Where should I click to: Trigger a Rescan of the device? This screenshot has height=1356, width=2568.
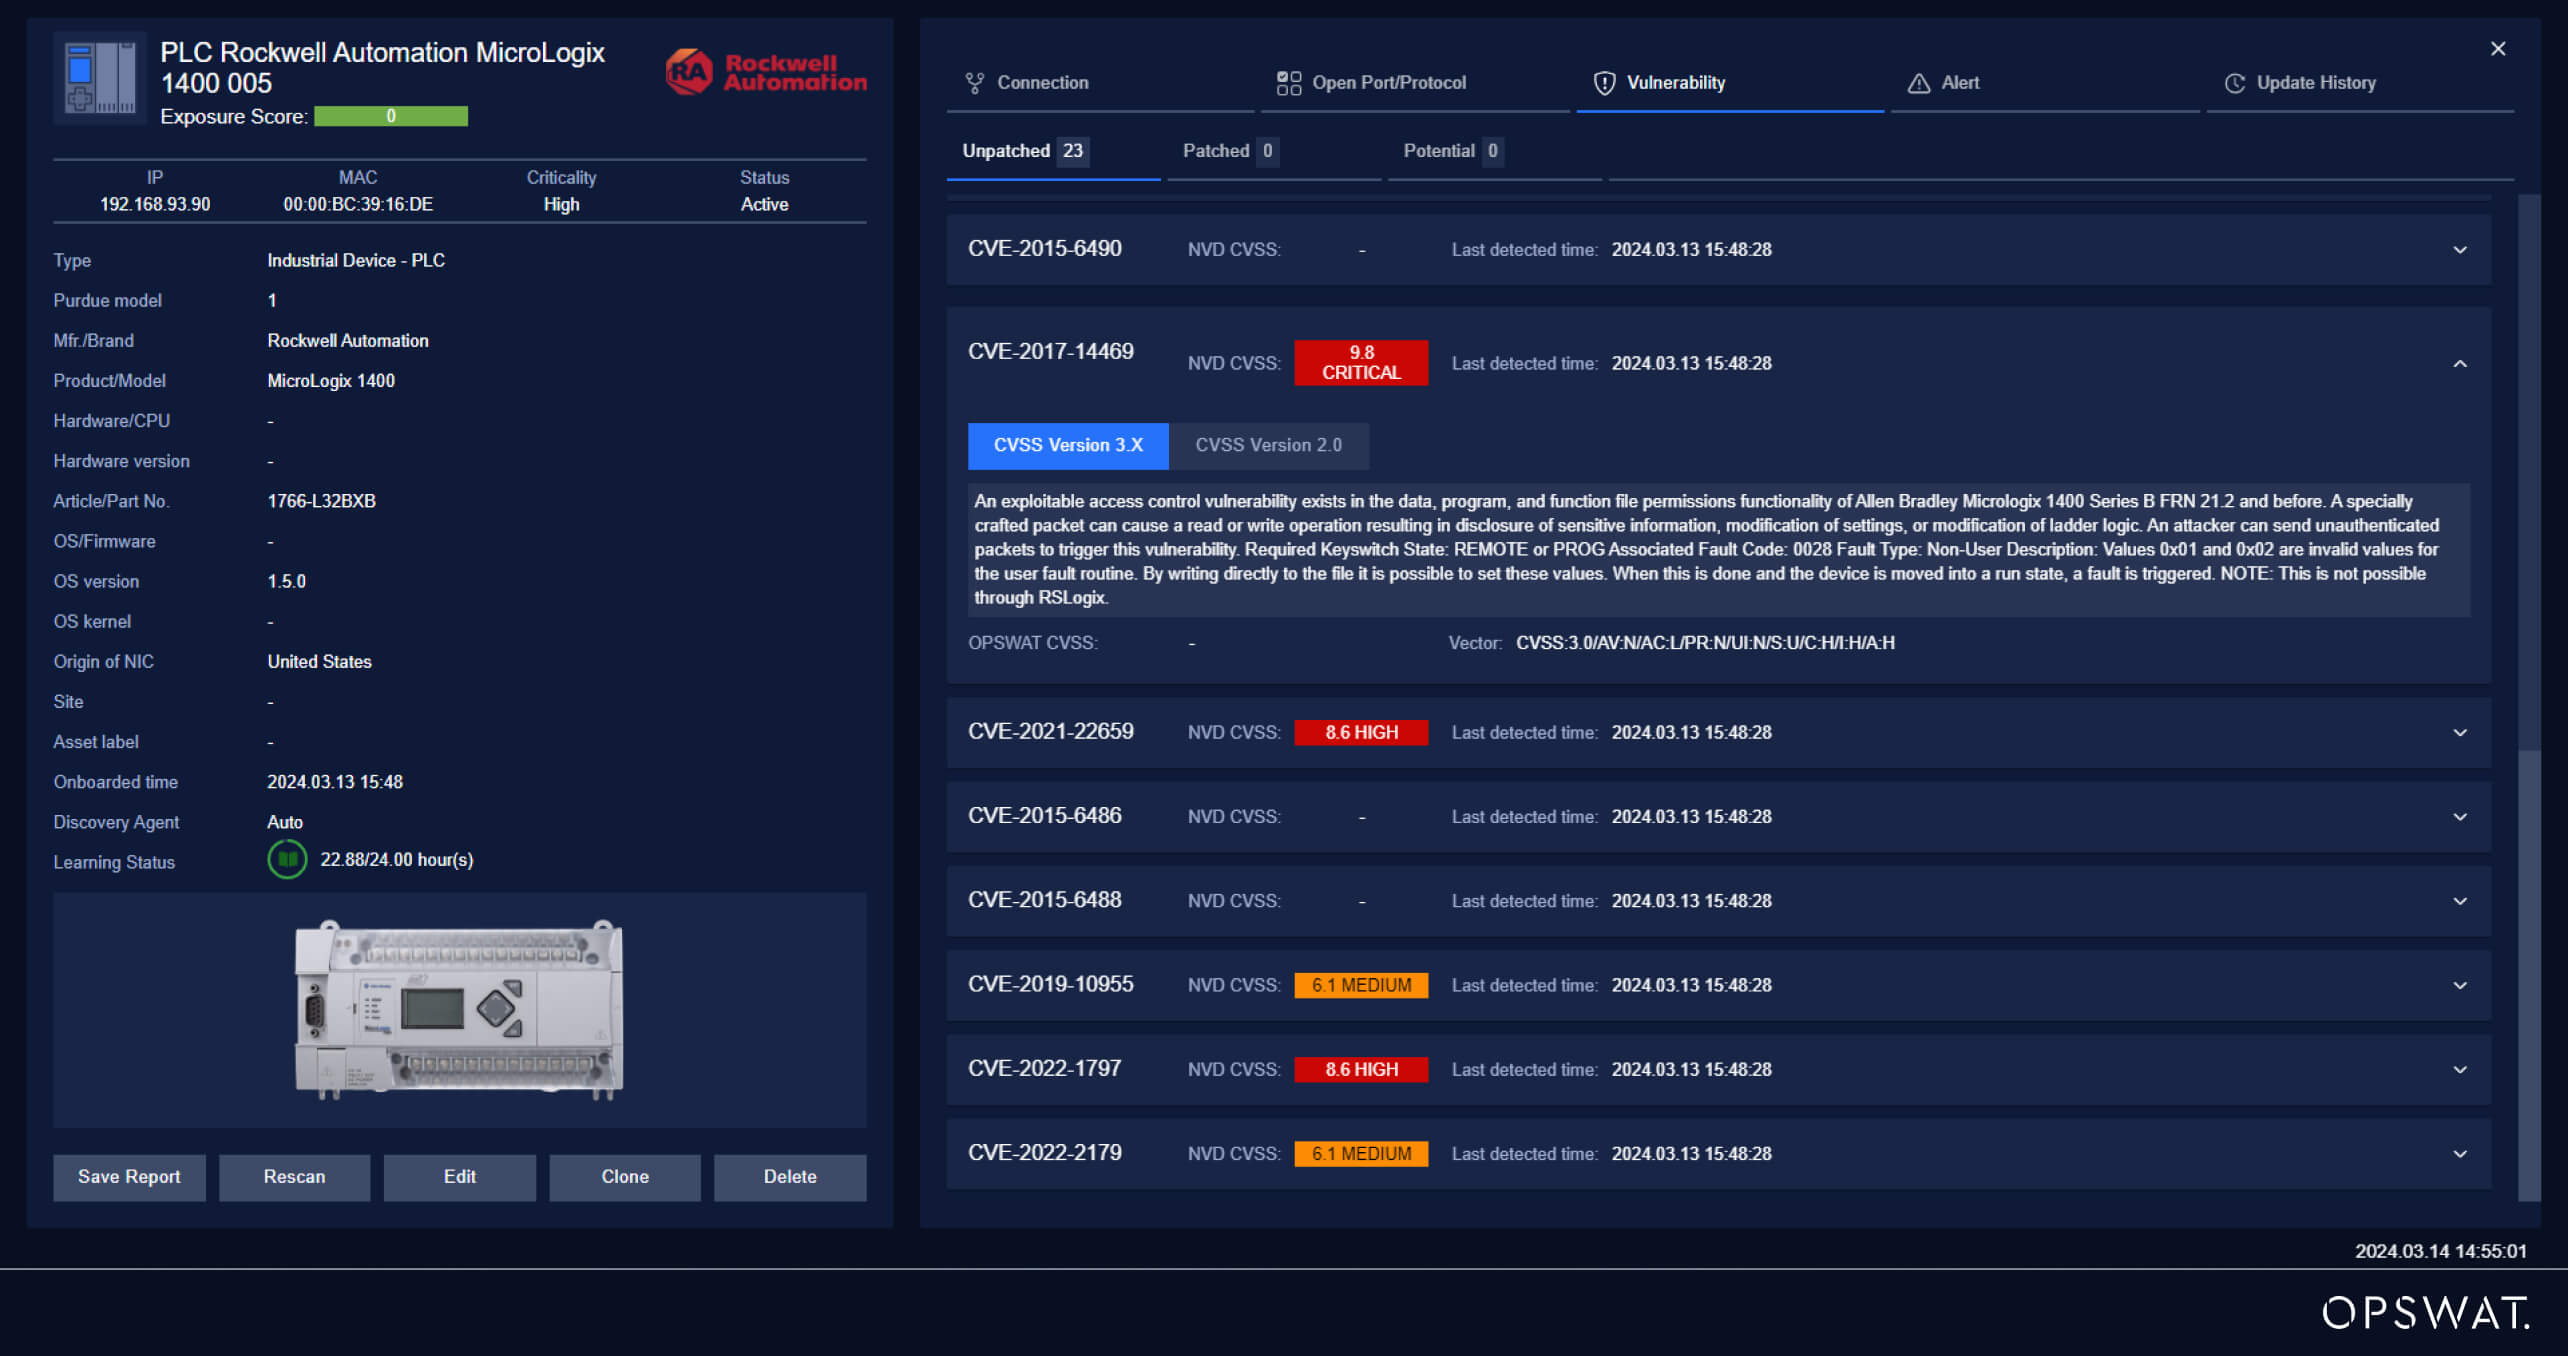click(294, 1177)
